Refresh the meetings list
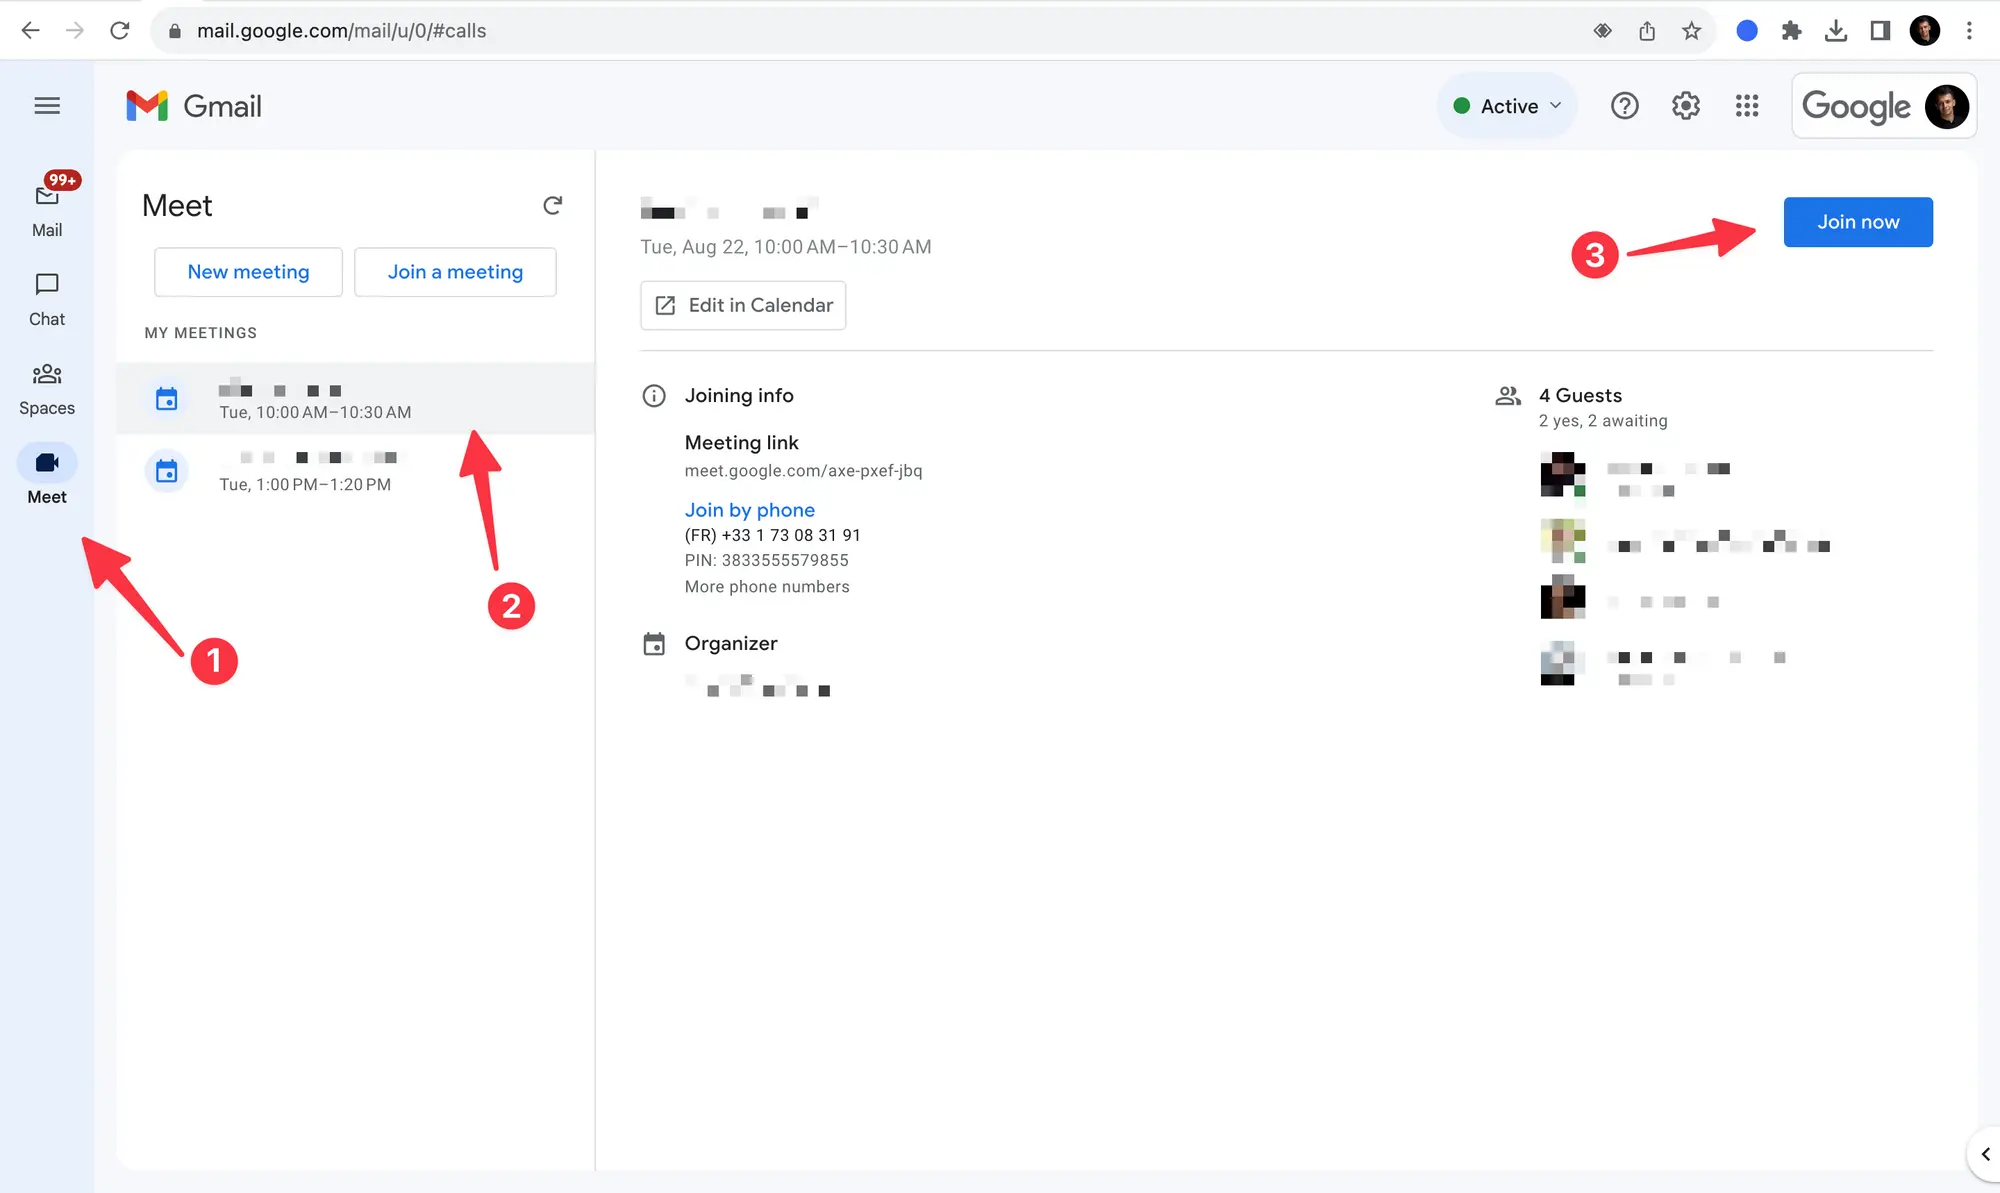The height and width of the screenshot is (1193, 2000). pyautogui.click(x=553, y=205)
